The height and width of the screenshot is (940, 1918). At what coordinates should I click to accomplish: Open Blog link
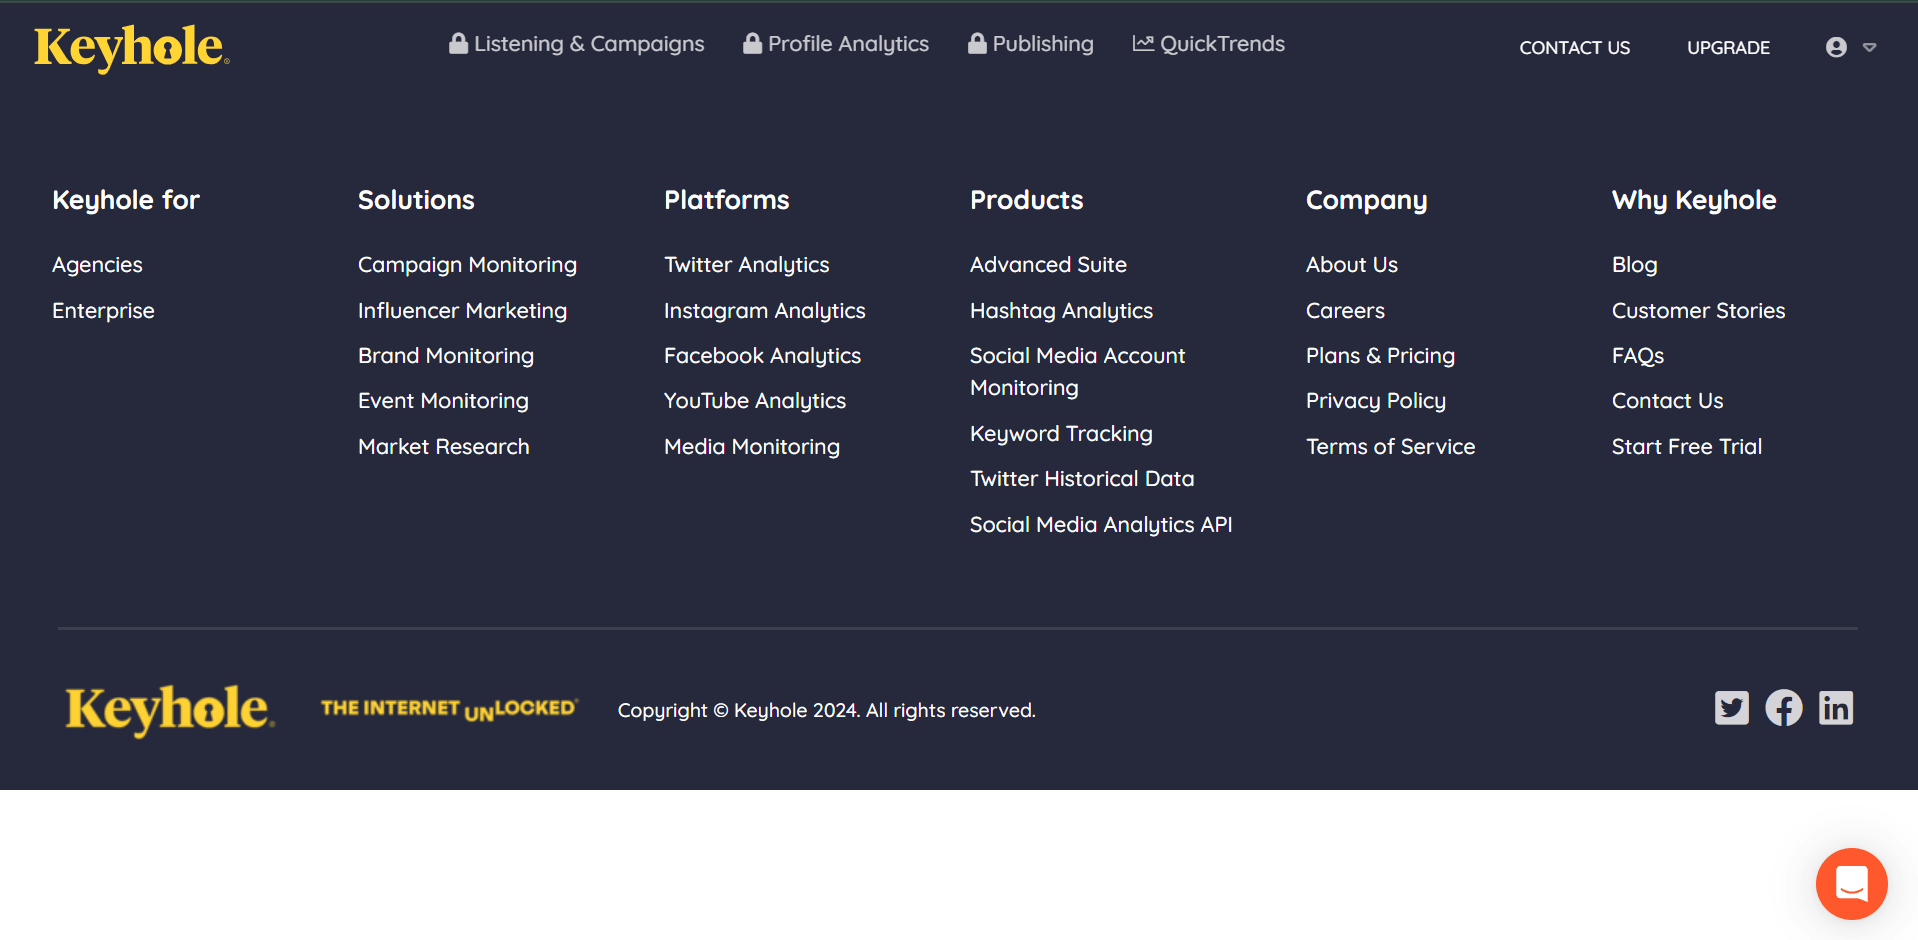pos(1634,265)
